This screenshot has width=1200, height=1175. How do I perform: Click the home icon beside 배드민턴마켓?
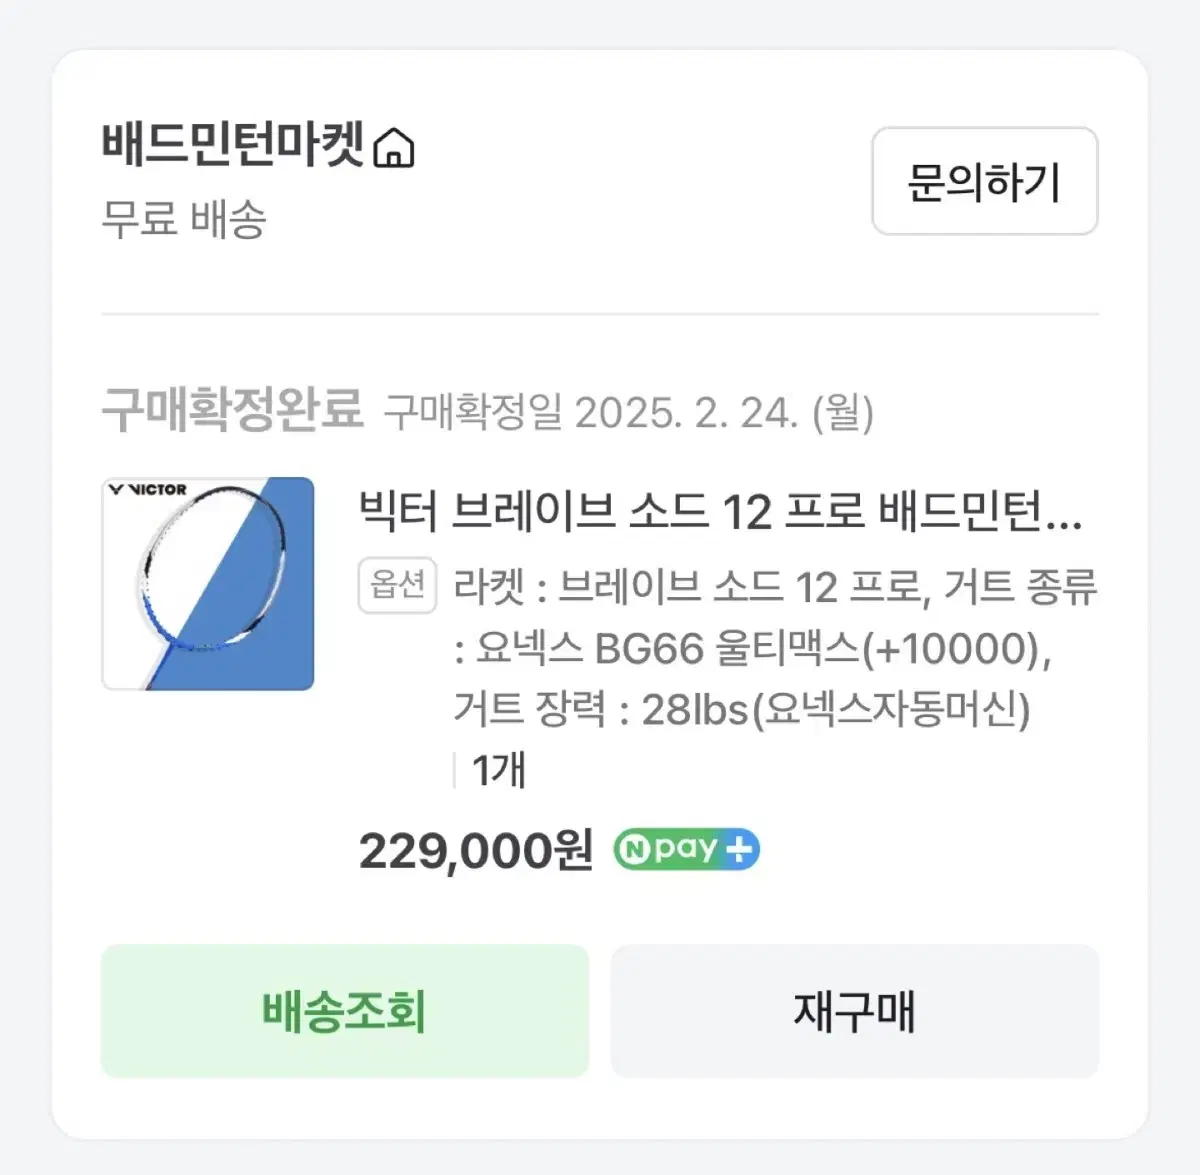(394, 148)
